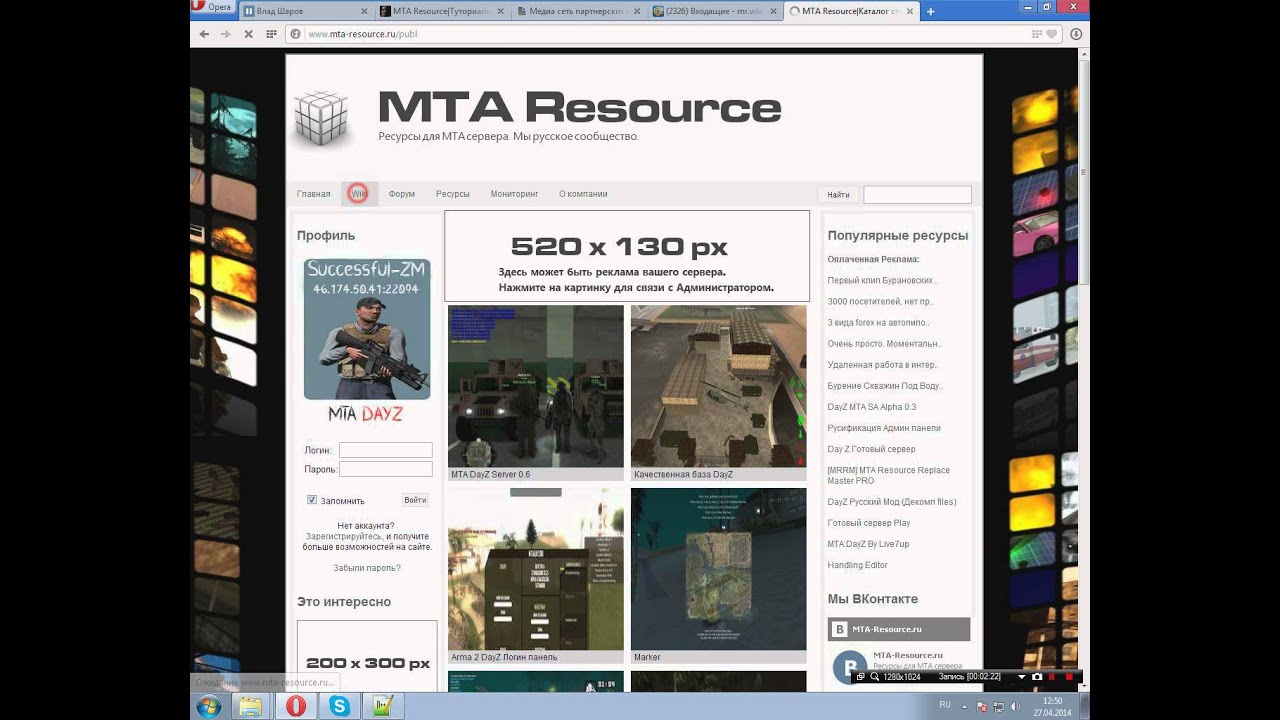
Task: Open DayZ Русский Мод (Декомп files) link
Action: coord(891,502)
